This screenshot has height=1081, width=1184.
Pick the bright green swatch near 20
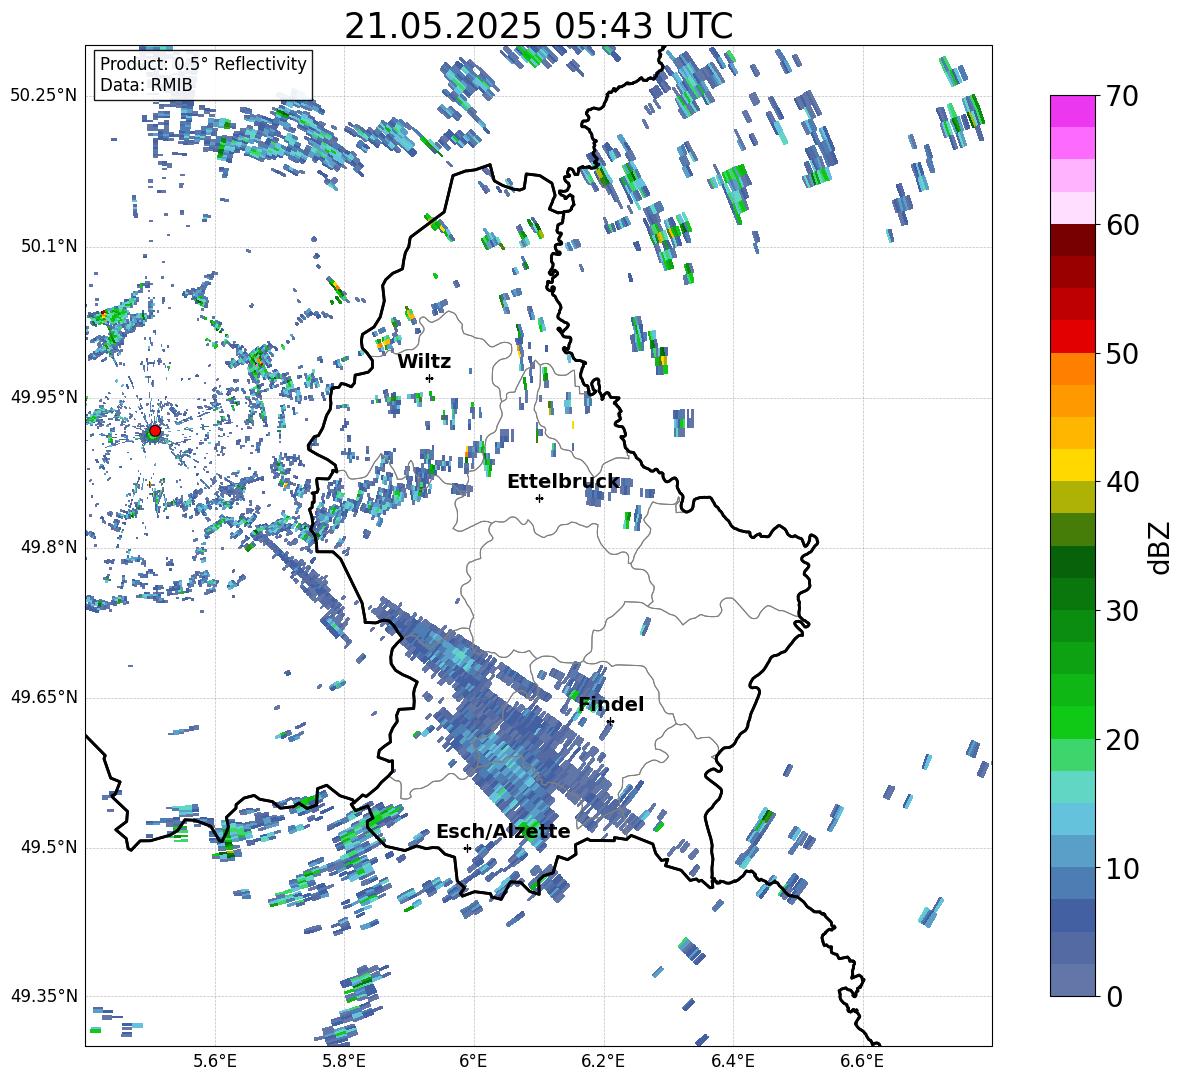click(x=1073, y=722)
